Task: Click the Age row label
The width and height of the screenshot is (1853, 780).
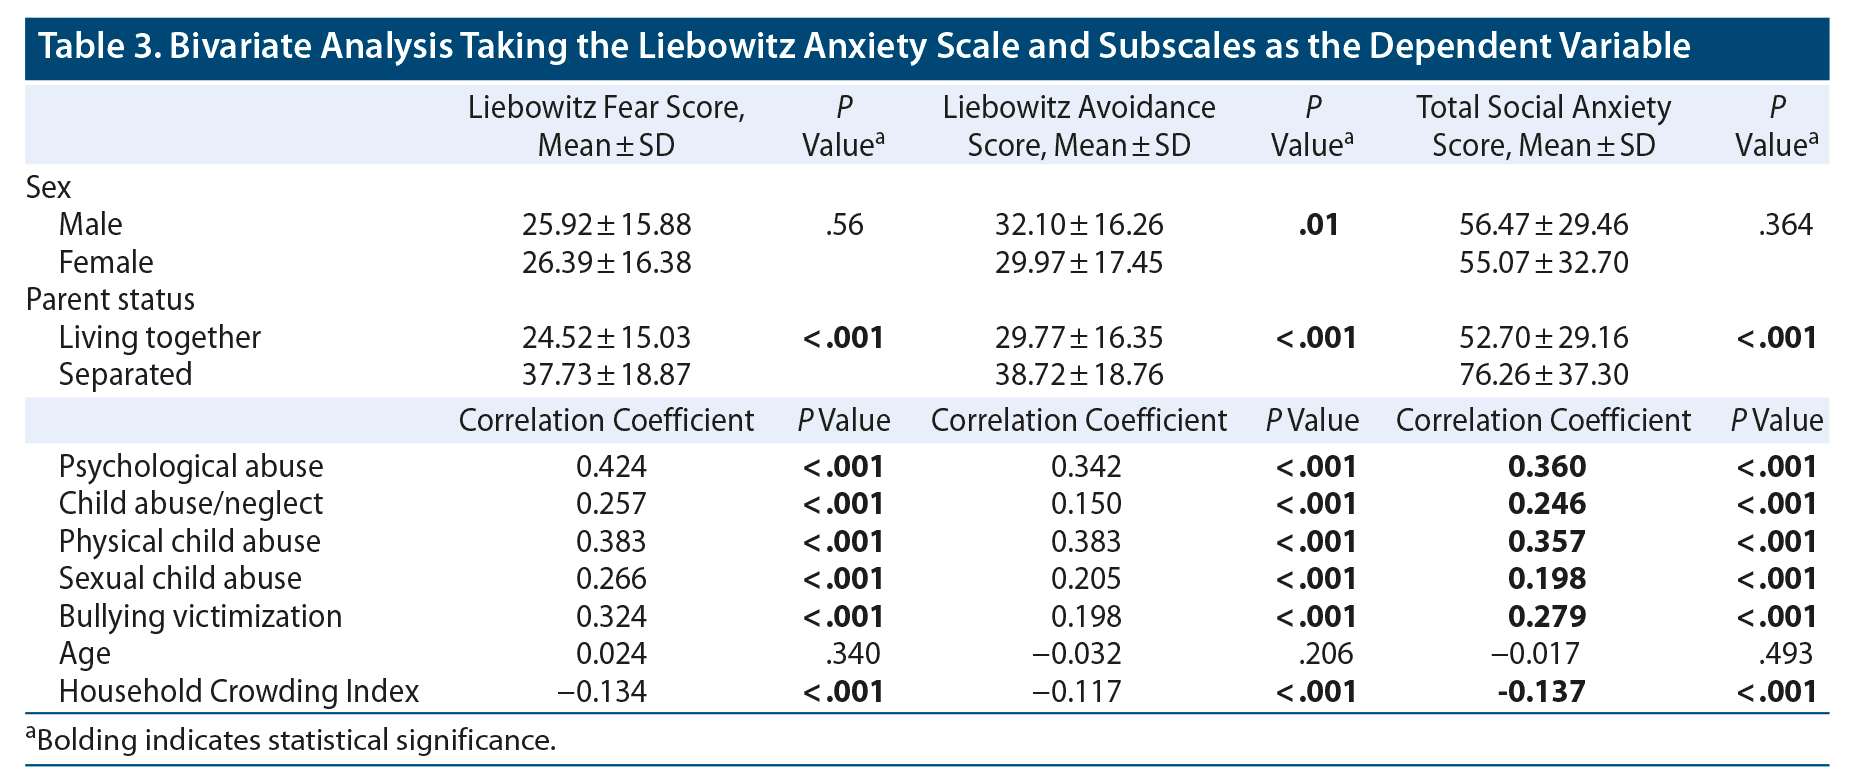Action: 84,653
